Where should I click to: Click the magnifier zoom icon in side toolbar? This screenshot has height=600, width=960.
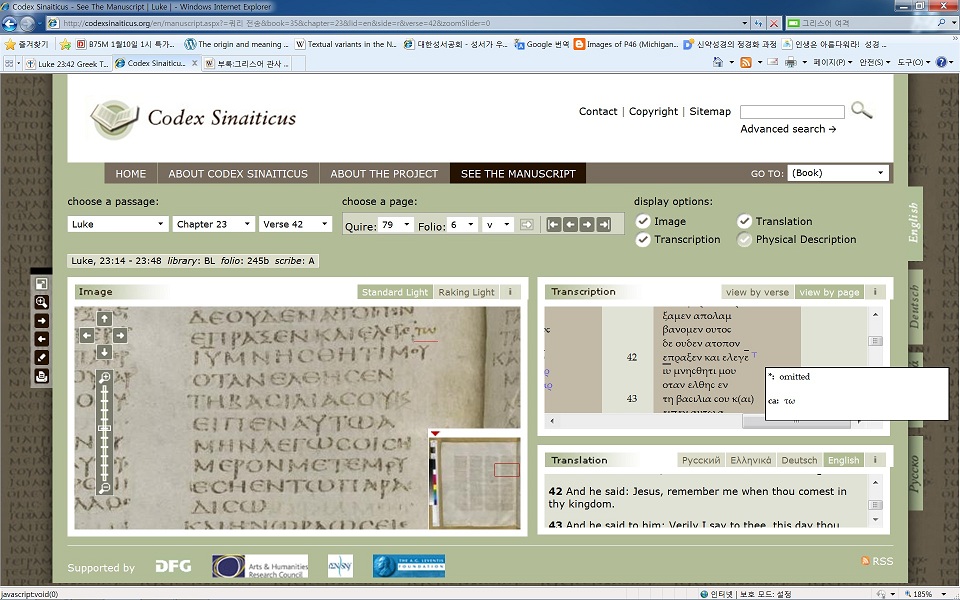pos(42,302)
